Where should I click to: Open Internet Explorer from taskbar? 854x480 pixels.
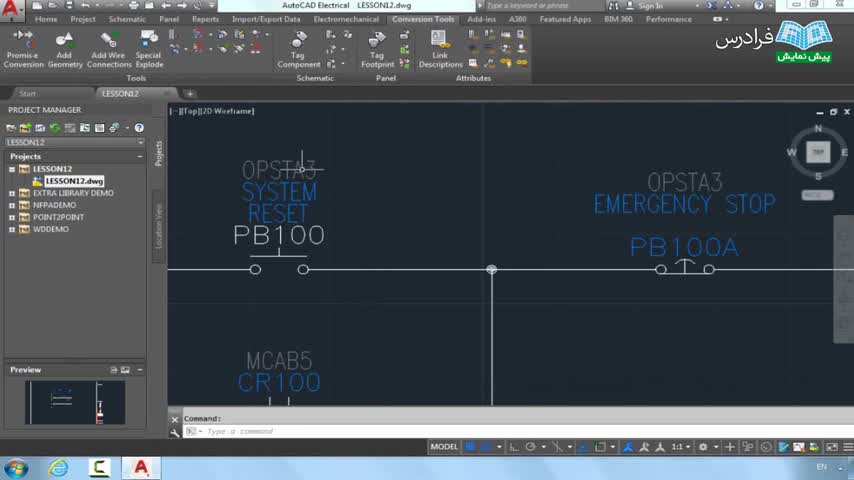tap(58, 469)
